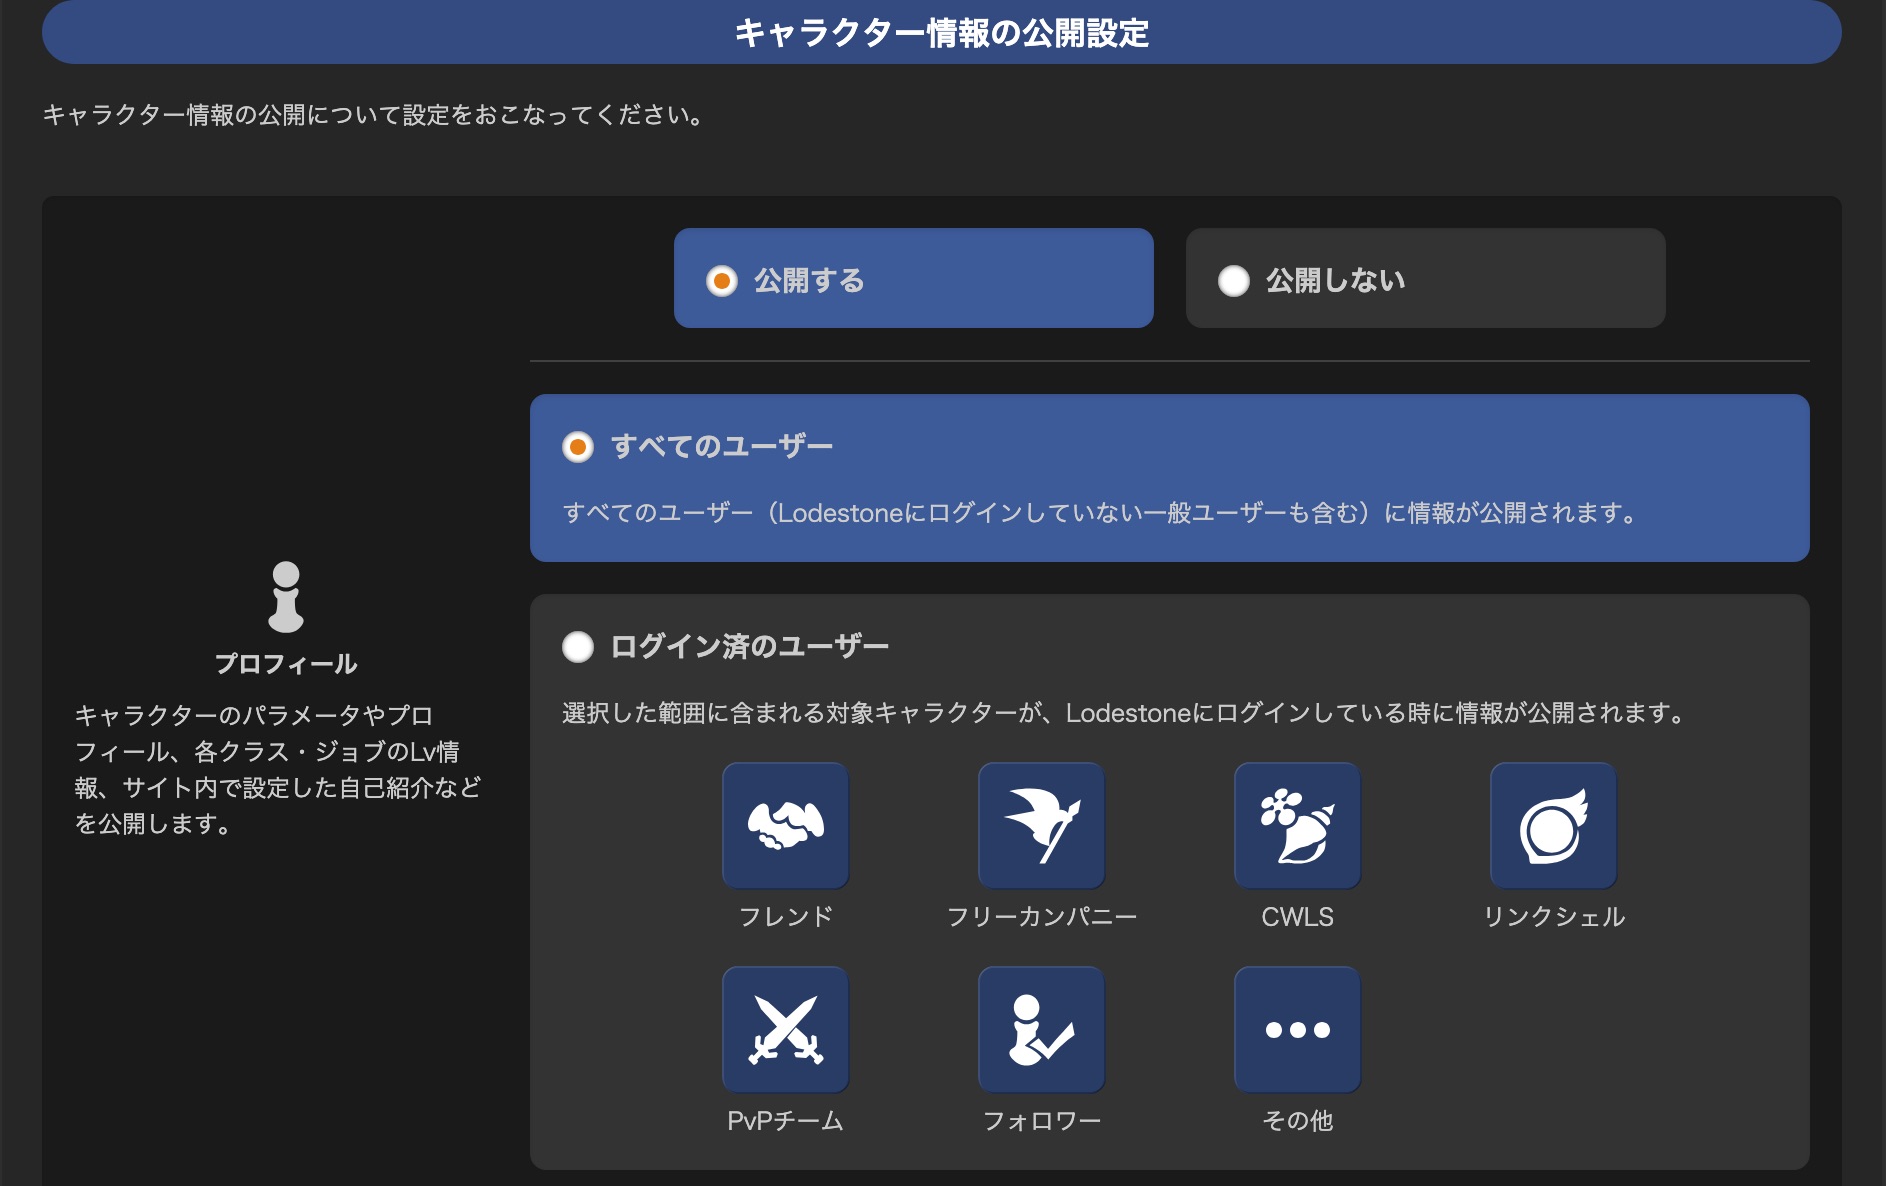The width and height of the screenshot is (1886, 1186).
Task: Open the その他 three-dots icon
Action: tap(1298, 1030)
